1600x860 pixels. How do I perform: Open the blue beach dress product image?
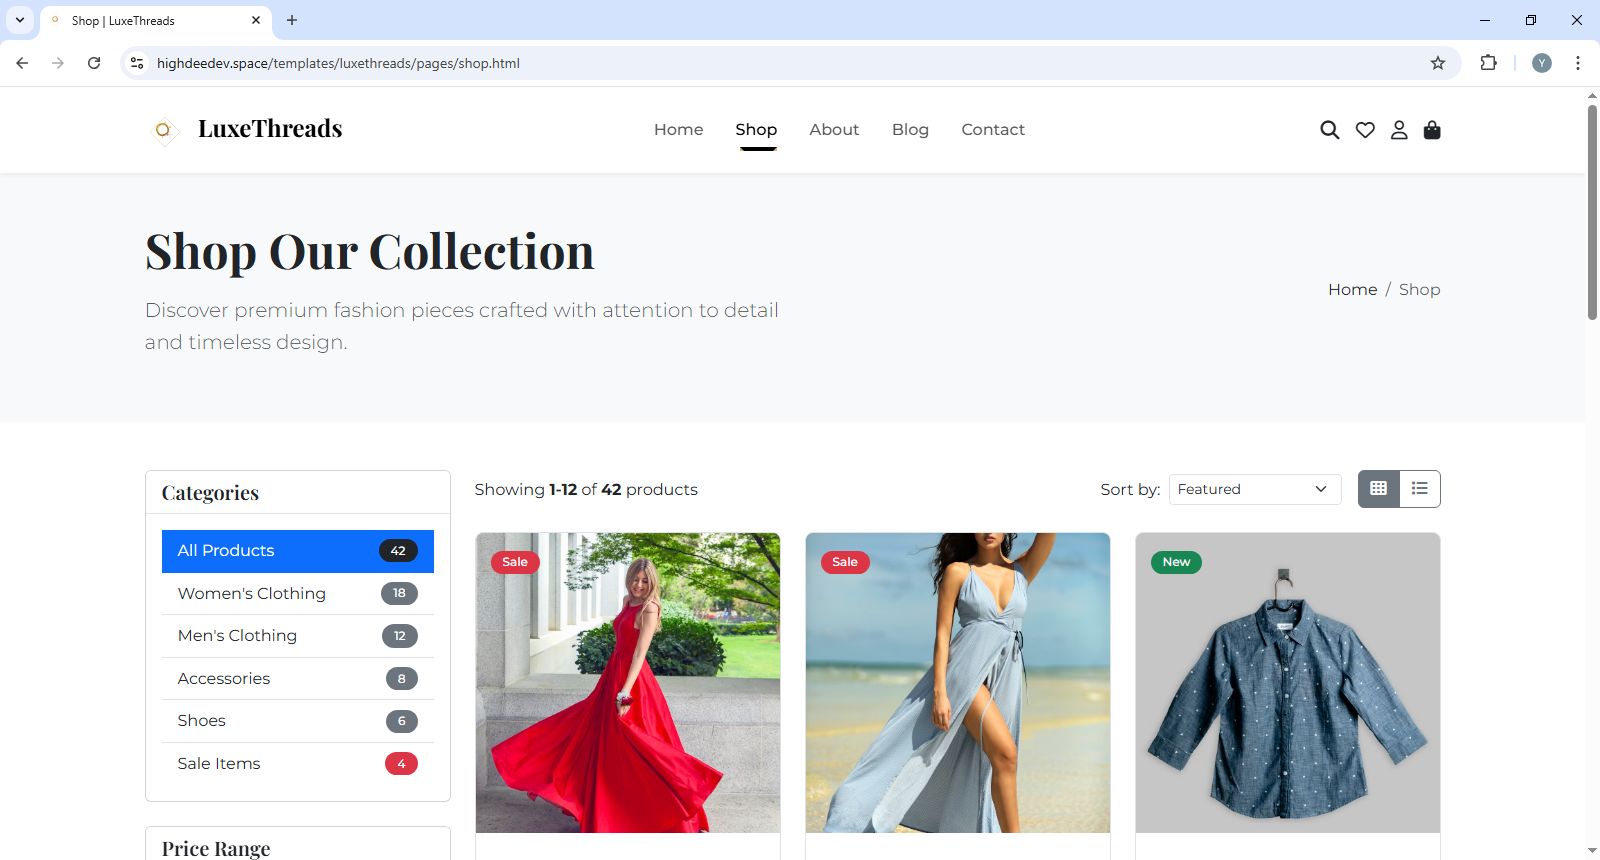click(958, 683)
